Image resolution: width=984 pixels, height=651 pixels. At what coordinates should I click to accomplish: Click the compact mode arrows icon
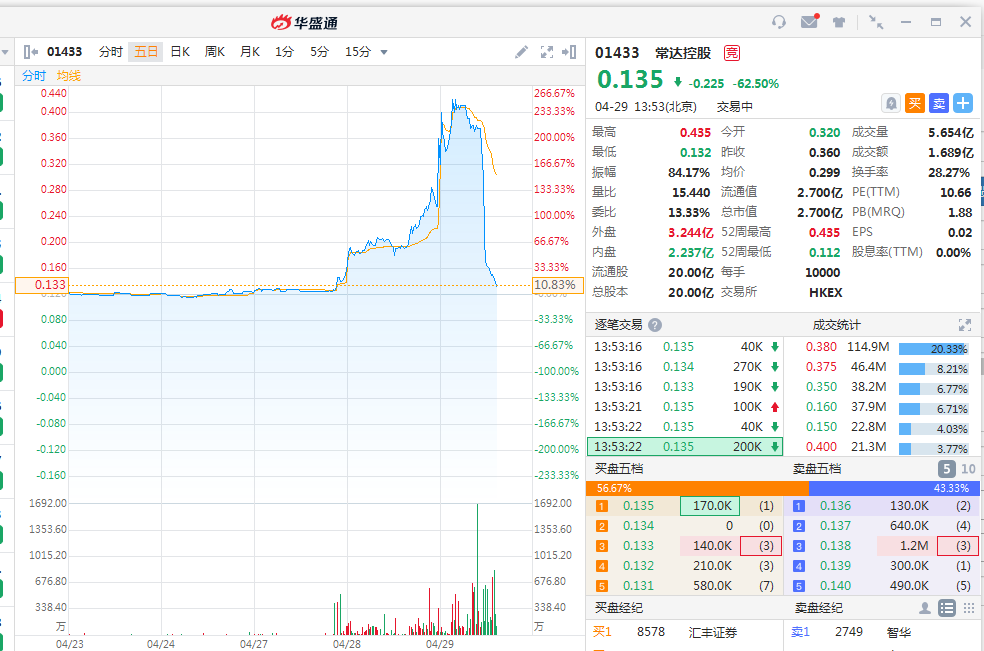tap(875, 22)
